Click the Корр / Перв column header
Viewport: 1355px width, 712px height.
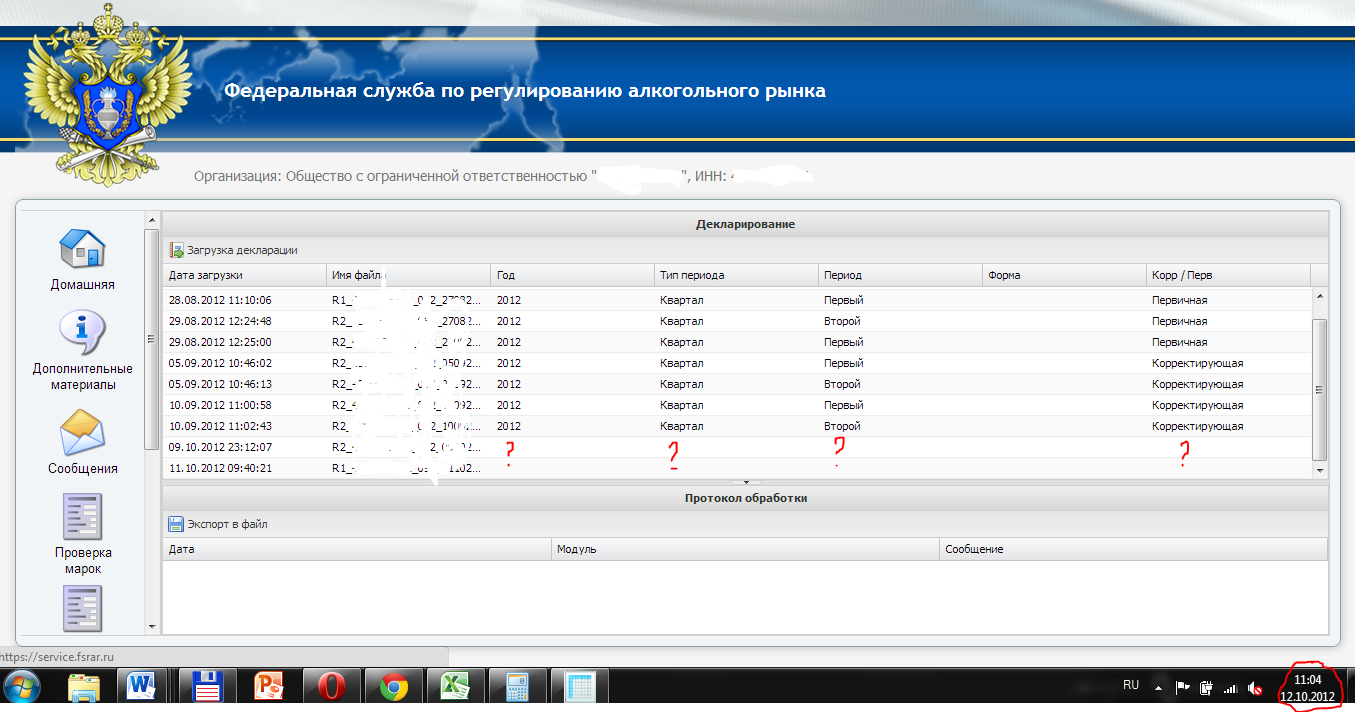pos(1182,275)
